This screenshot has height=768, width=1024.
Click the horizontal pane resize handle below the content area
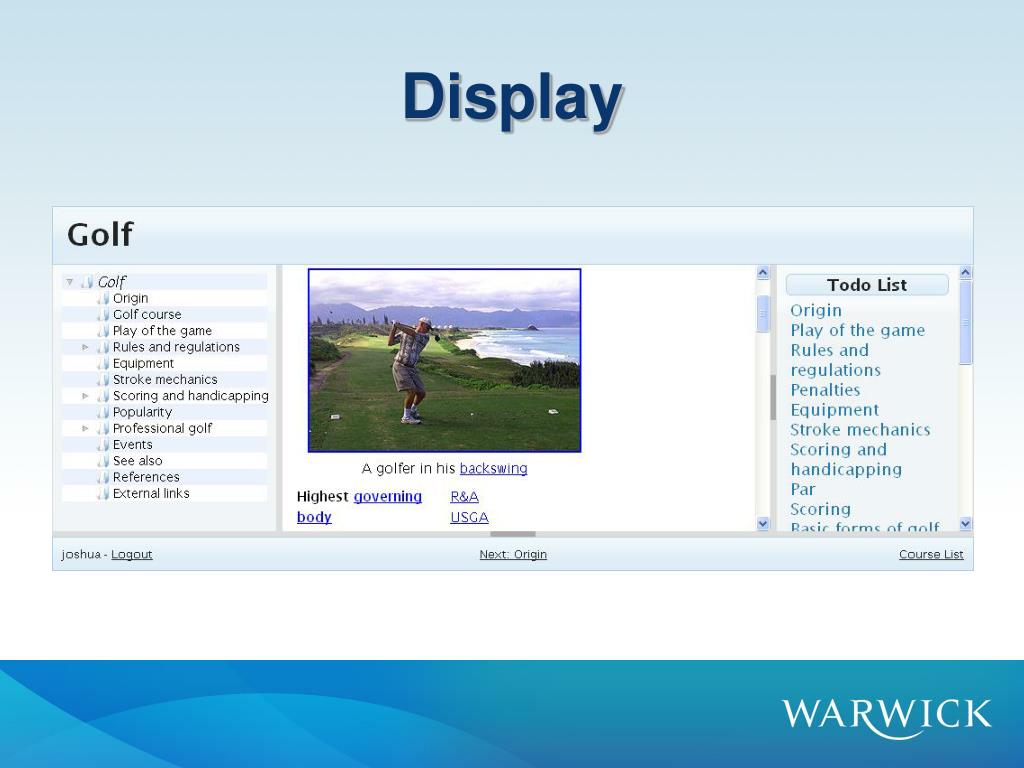tap(513, 534)
